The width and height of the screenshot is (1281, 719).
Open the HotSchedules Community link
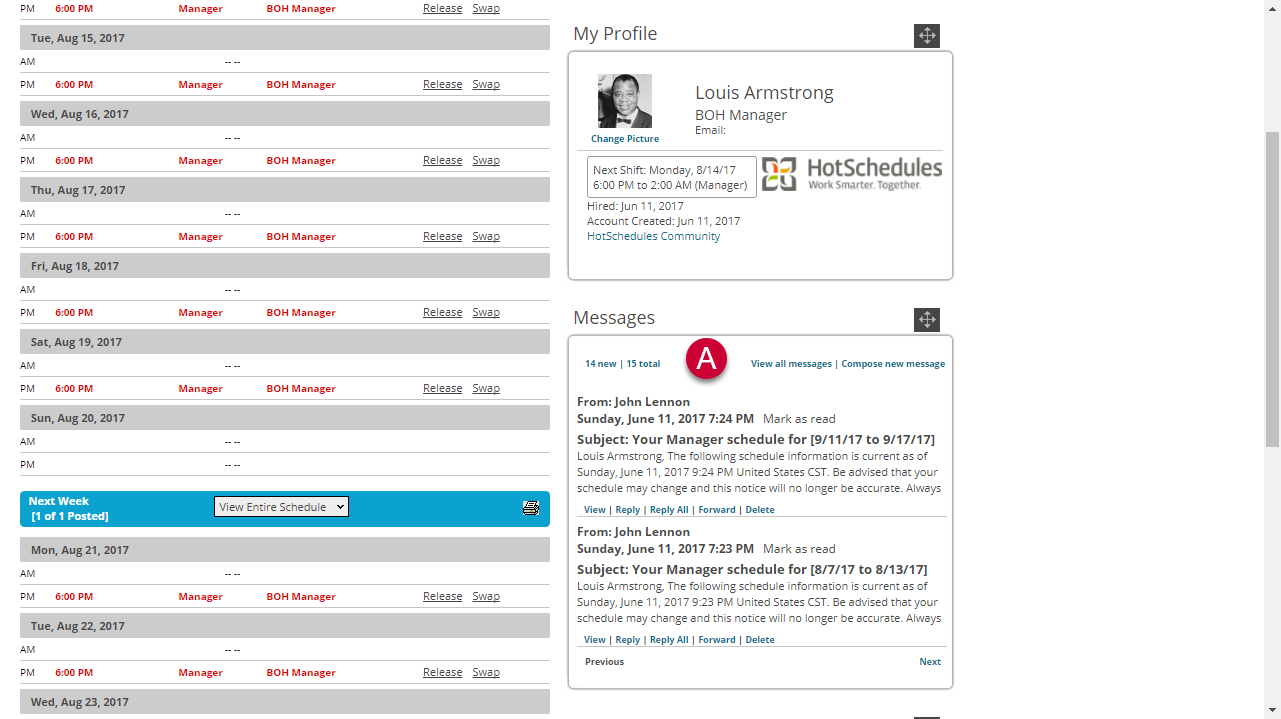click(653, 236)
